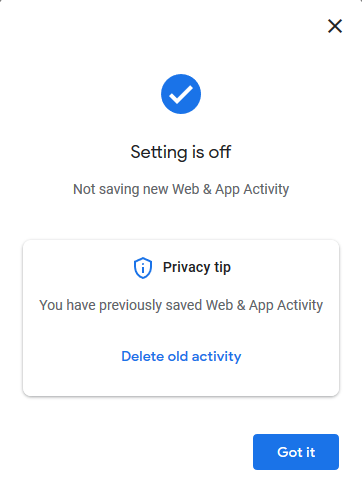362x482 pixels.
Task: Open the 'Delete old activity' link
Action: point(181,356)
